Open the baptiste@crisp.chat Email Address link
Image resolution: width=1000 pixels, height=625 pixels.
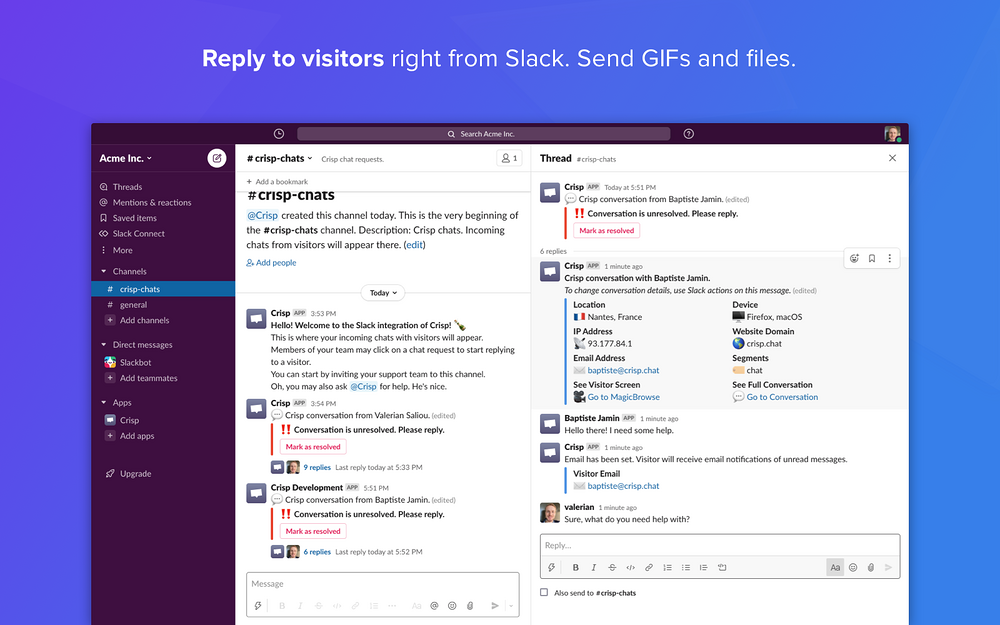(623, 371)
